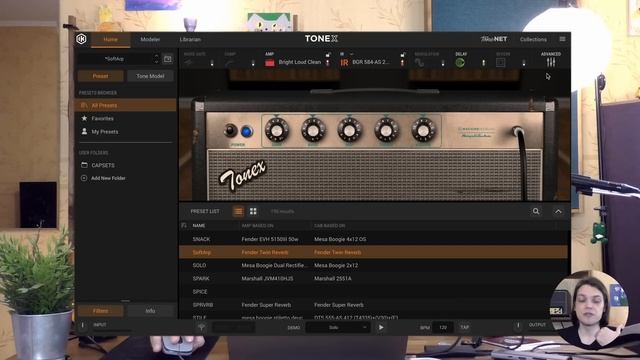Toggle the amp Power switch

231,131
